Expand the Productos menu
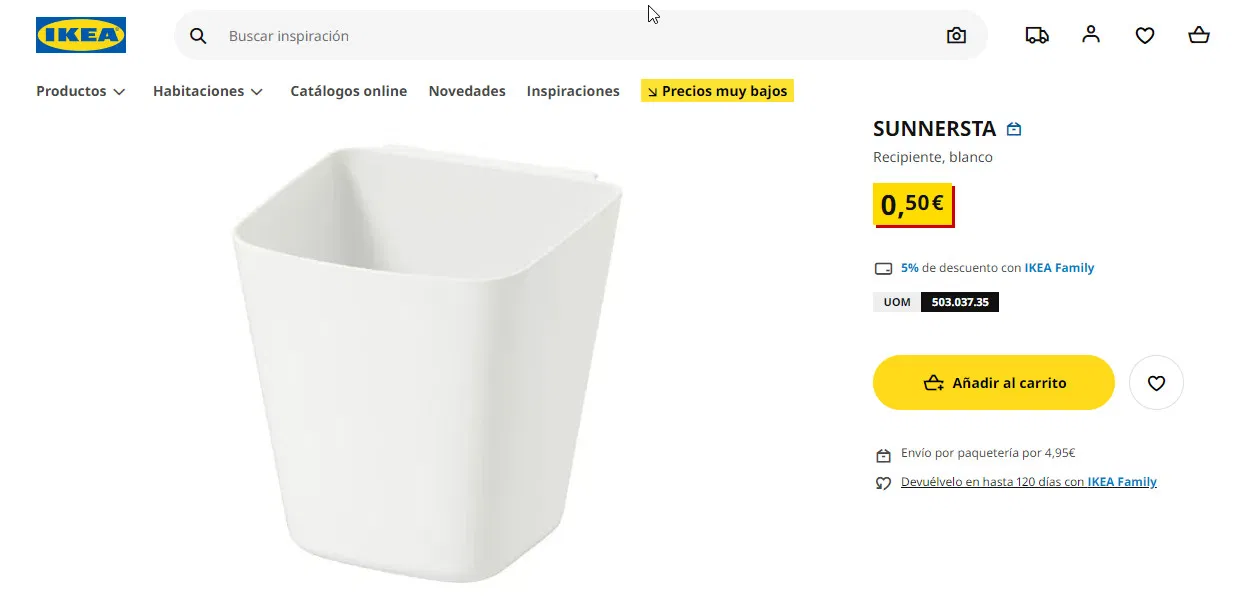 coord(80,91)
